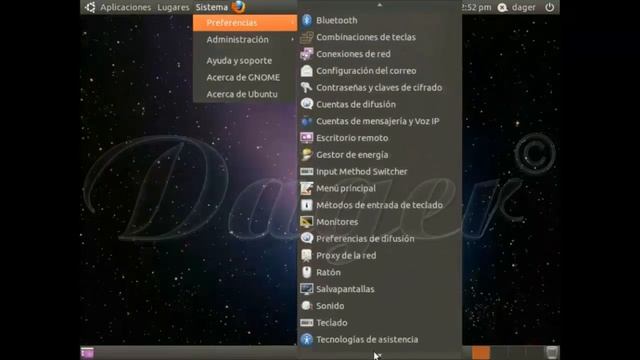Screen dimensions: 640x360
Task: Open the Trash icon in bottom panel
Action: (552, 352)
